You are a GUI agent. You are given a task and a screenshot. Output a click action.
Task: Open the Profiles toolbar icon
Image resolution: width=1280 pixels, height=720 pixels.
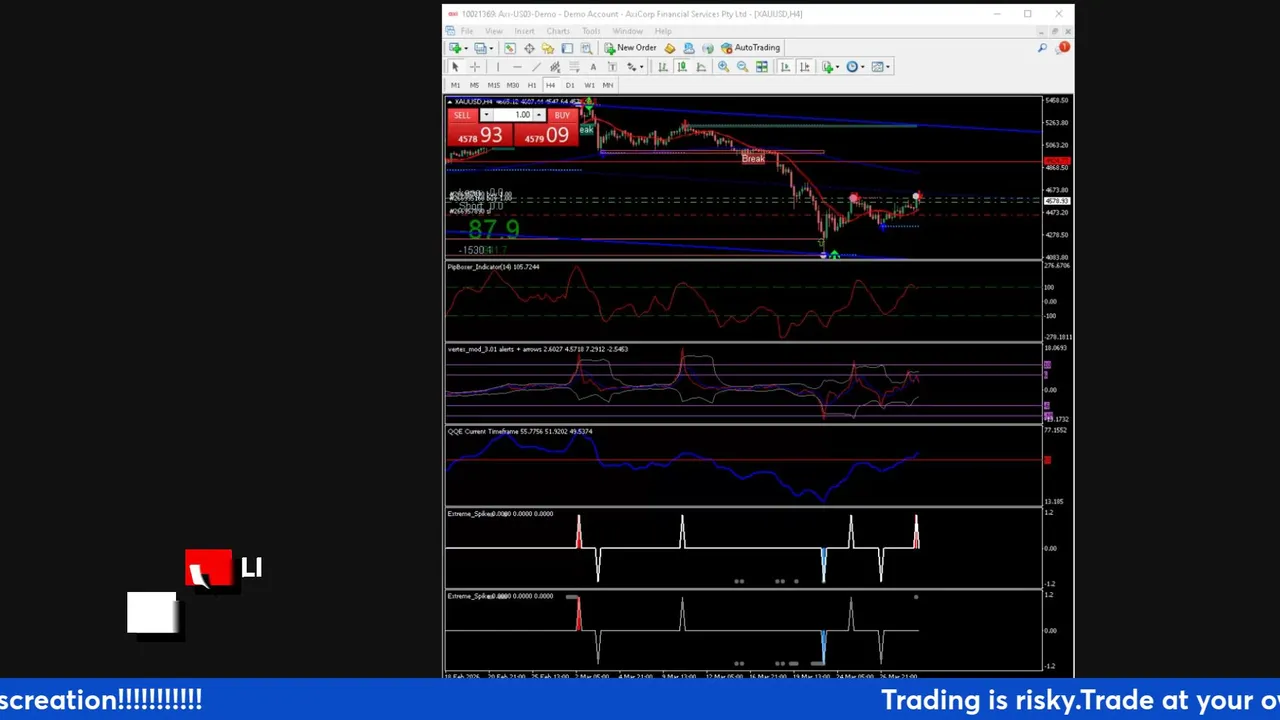pyautogui.click(x=480, y=48)
